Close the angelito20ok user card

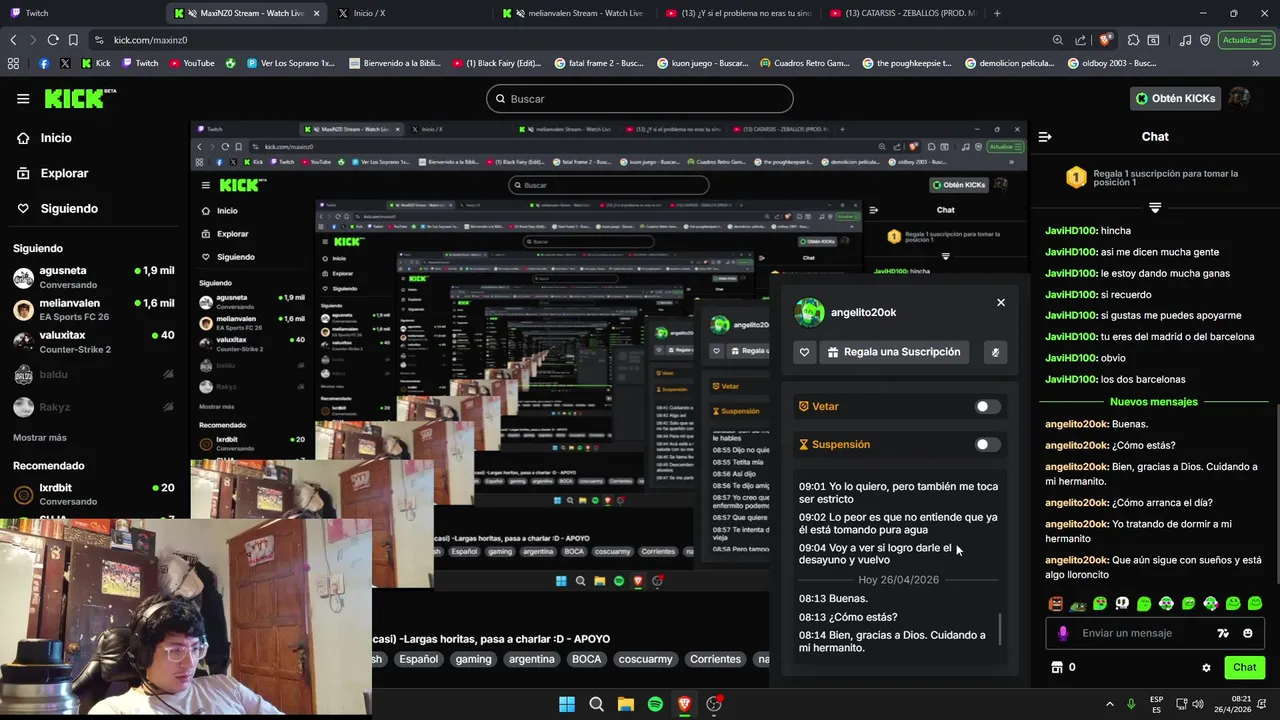1000,302
